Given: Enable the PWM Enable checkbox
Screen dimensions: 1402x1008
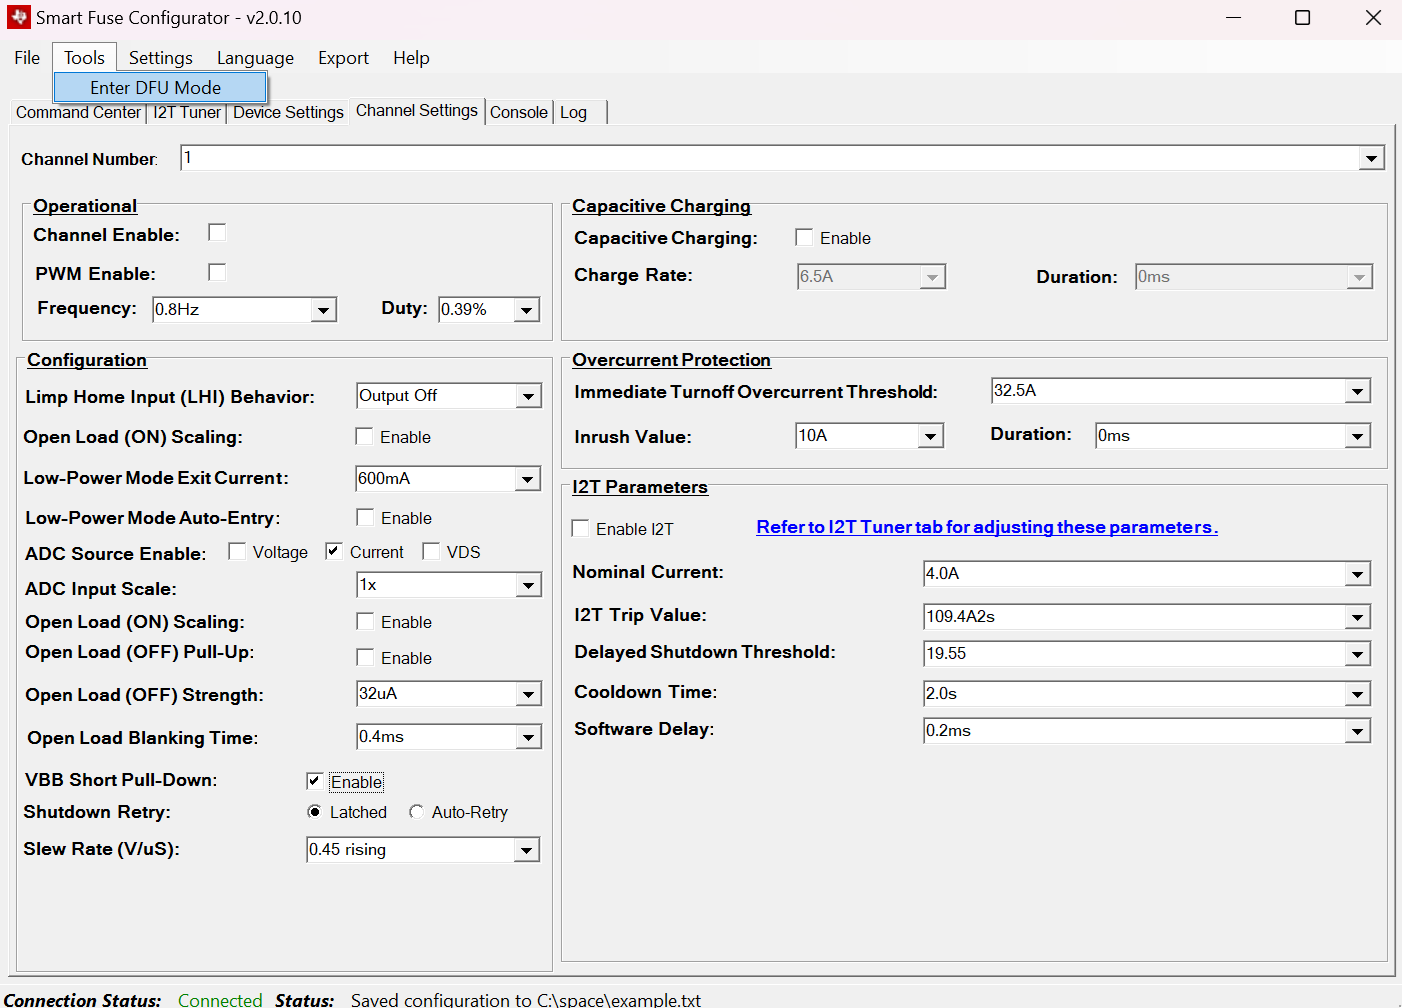Looking at the screenshot, I should coord(217,272).
